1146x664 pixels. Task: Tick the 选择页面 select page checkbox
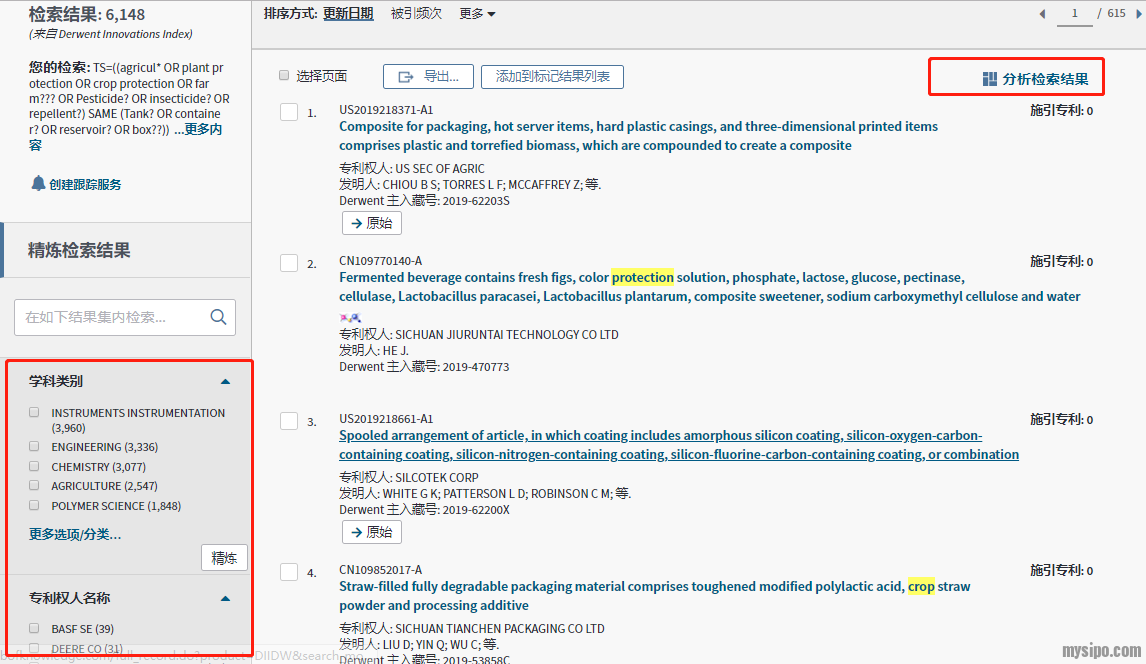pyautogui.click(x=284, y=75)
